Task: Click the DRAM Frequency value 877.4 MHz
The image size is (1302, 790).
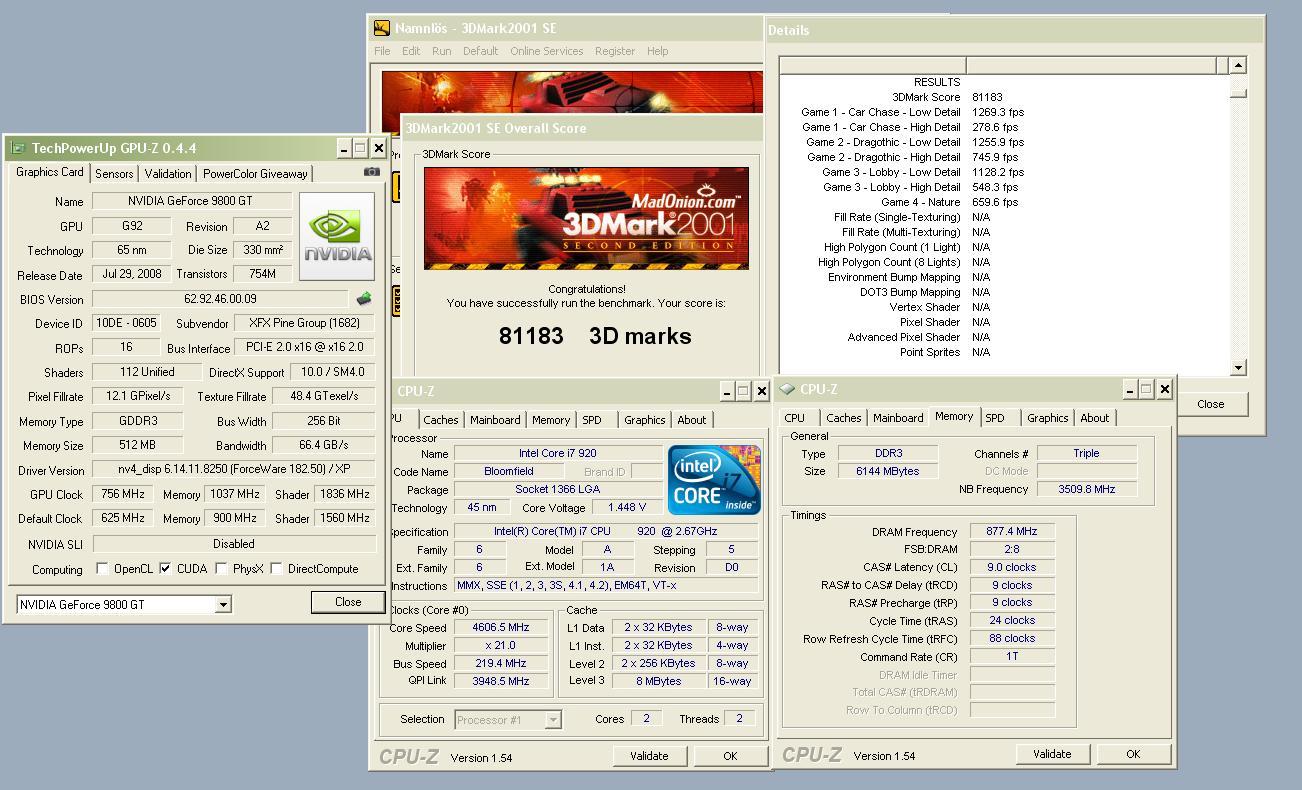Action: [x=1012, y=532]
